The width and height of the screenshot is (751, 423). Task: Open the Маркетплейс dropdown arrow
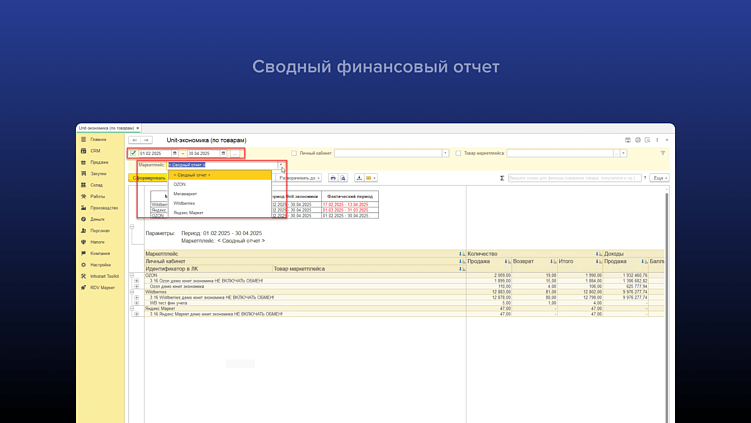point(281,165)
